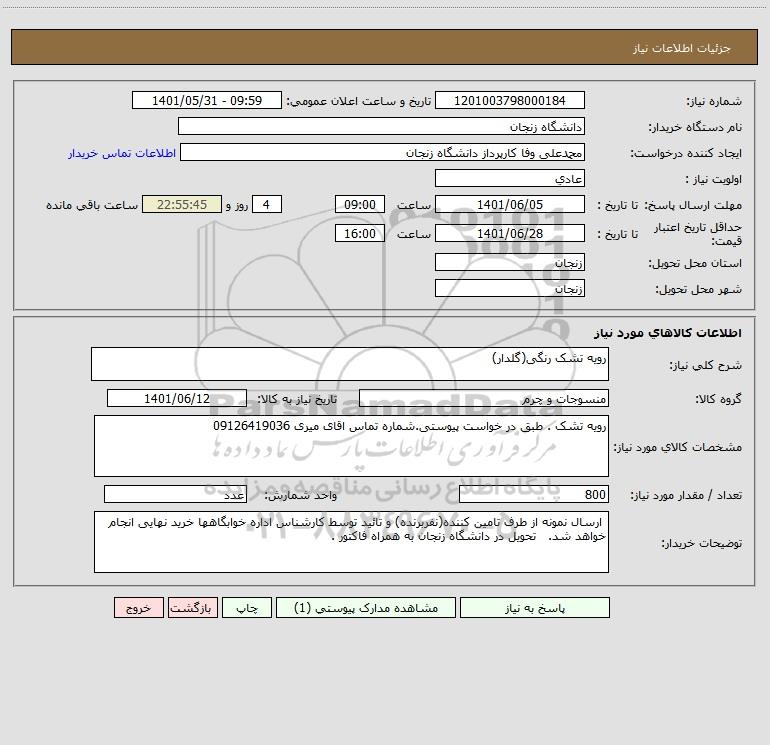Click the اولویت نیاز label
This screenshot has width=770, height=745.
tap(714, 179)
